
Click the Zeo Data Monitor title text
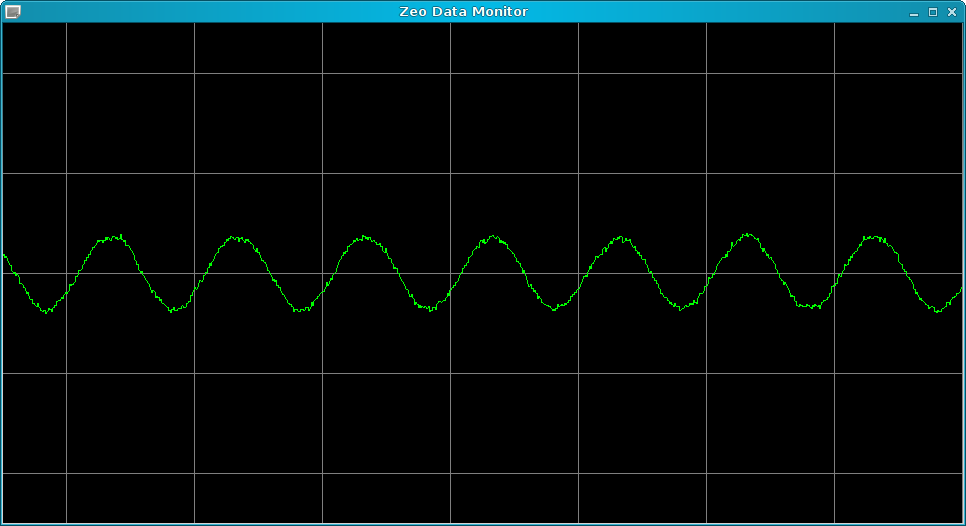[463, 12]
